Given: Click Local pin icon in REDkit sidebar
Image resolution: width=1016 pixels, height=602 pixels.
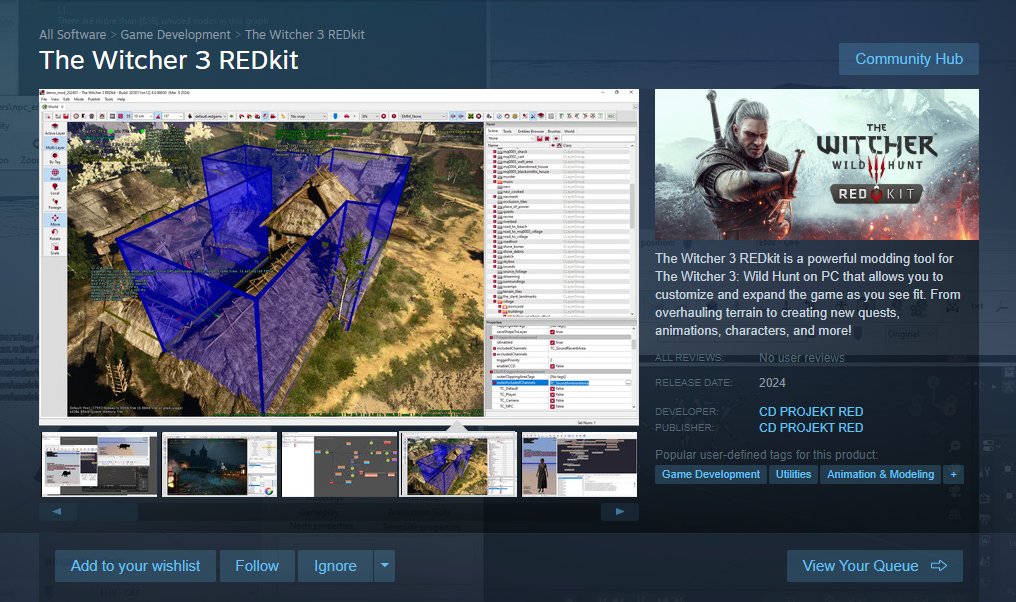Looking at the screenshot, I should (55, 189).
